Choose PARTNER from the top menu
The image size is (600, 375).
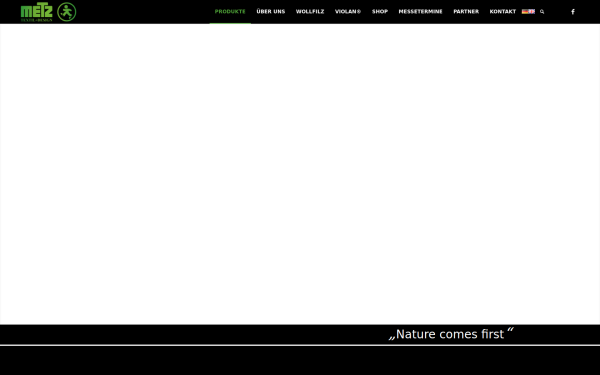pyautogui.click(x=466, y=11)
